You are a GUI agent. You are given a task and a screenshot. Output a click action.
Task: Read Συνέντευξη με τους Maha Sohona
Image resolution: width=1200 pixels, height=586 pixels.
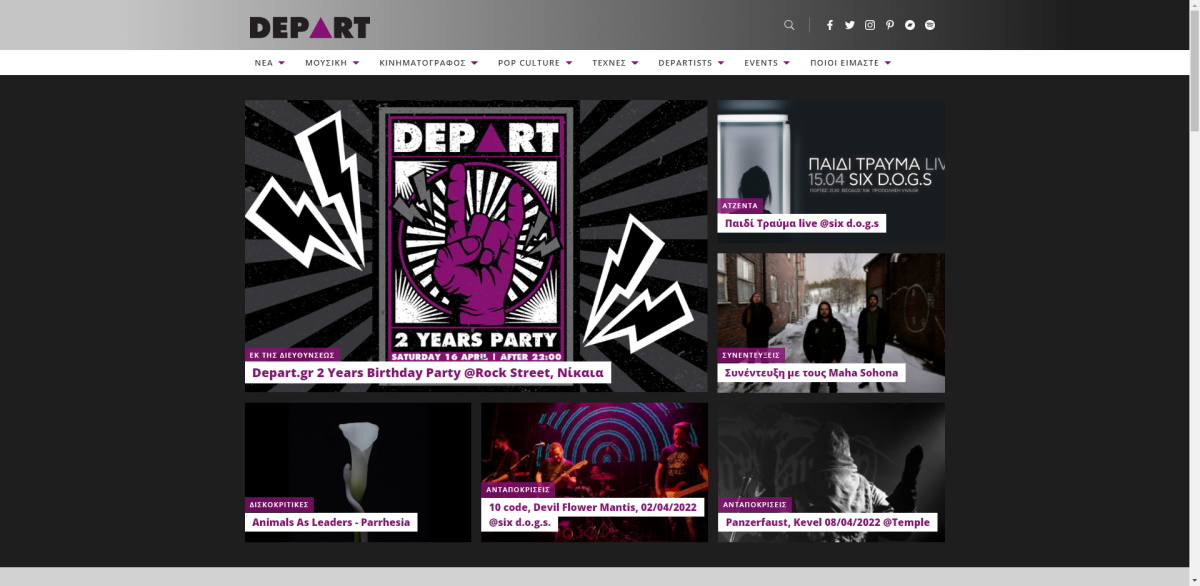[x=811, y=373]
